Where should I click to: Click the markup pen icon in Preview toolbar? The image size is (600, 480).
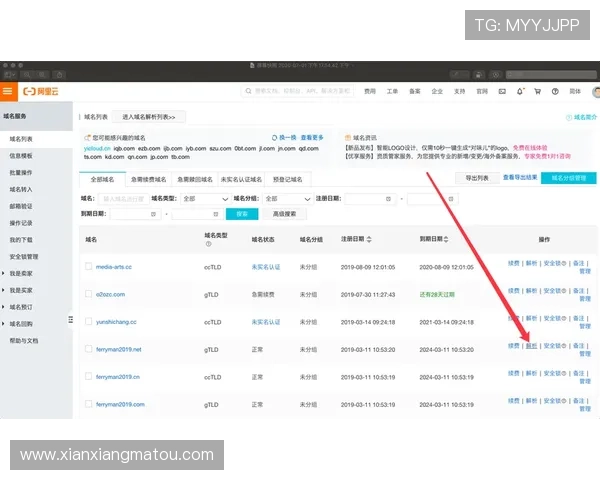click(456, 75)
